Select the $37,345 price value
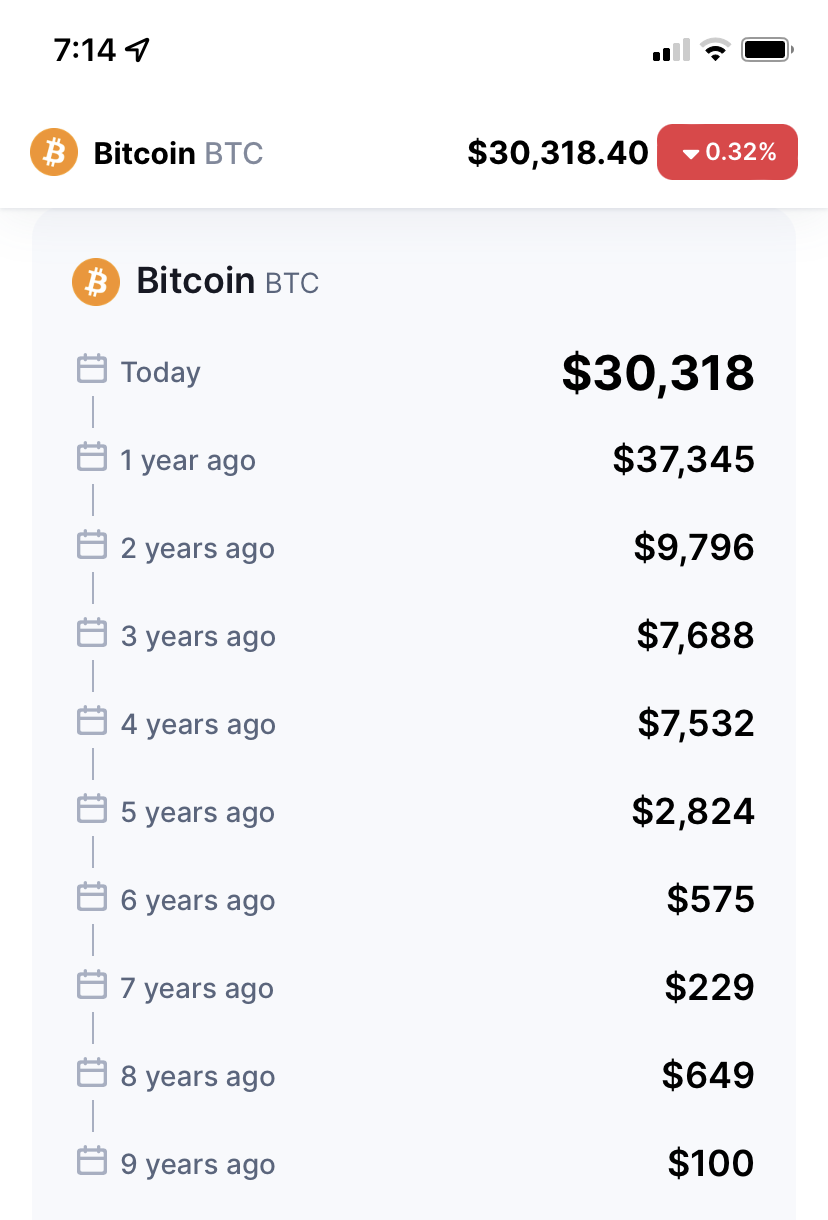 pos(684,459)
